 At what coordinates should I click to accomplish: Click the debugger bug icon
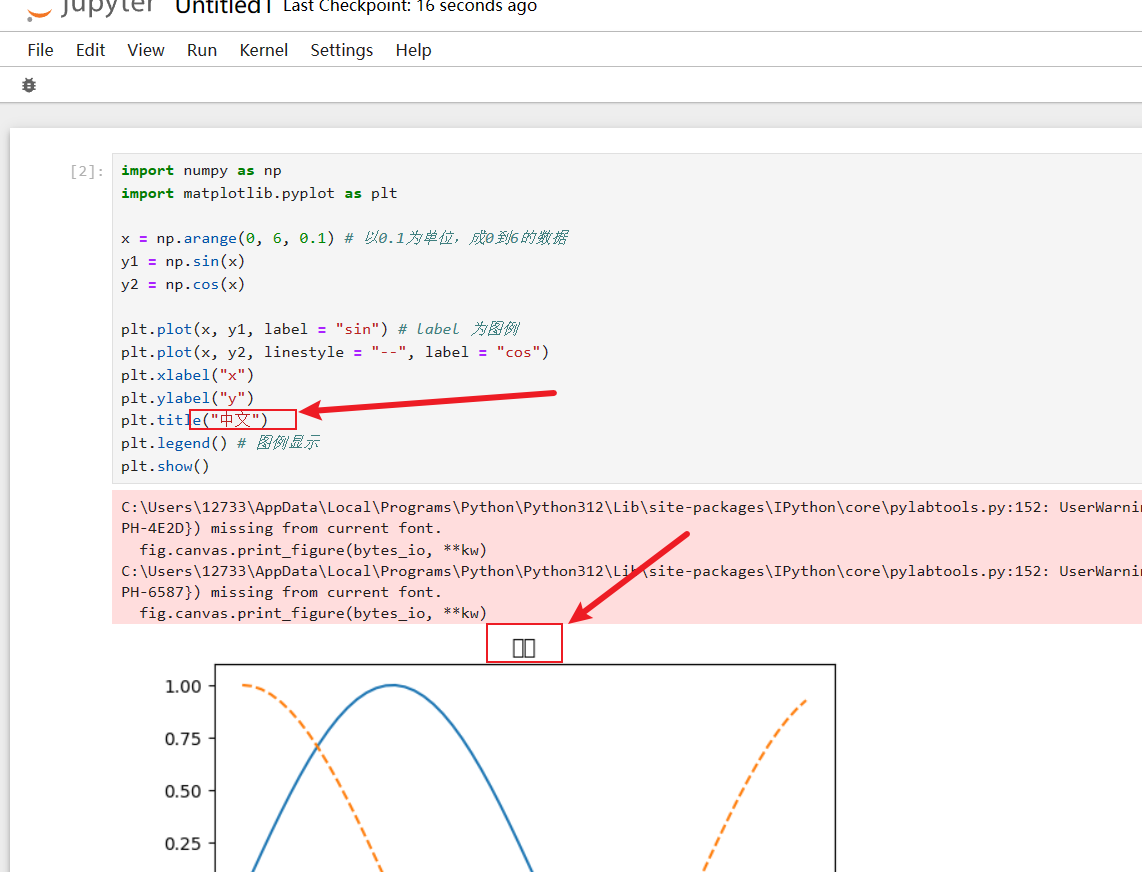pos(29,85)
